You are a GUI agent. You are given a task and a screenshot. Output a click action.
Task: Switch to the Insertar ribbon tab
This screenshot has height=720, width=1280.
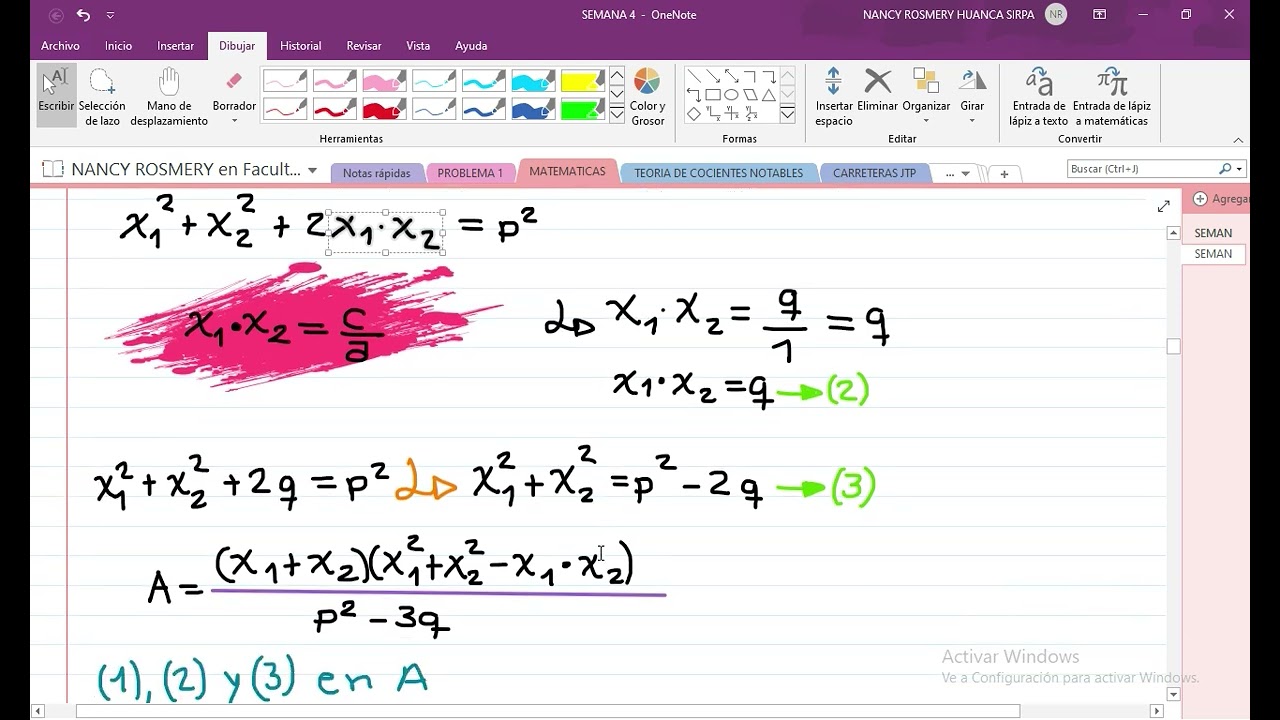176,46
